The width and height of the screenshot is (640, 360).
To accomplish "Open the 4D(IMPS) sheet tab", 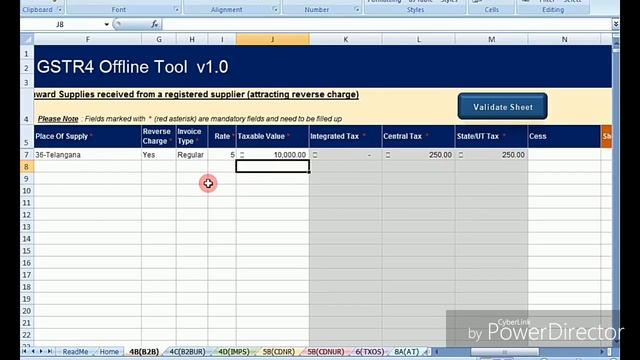I will [x=233, y=351].
